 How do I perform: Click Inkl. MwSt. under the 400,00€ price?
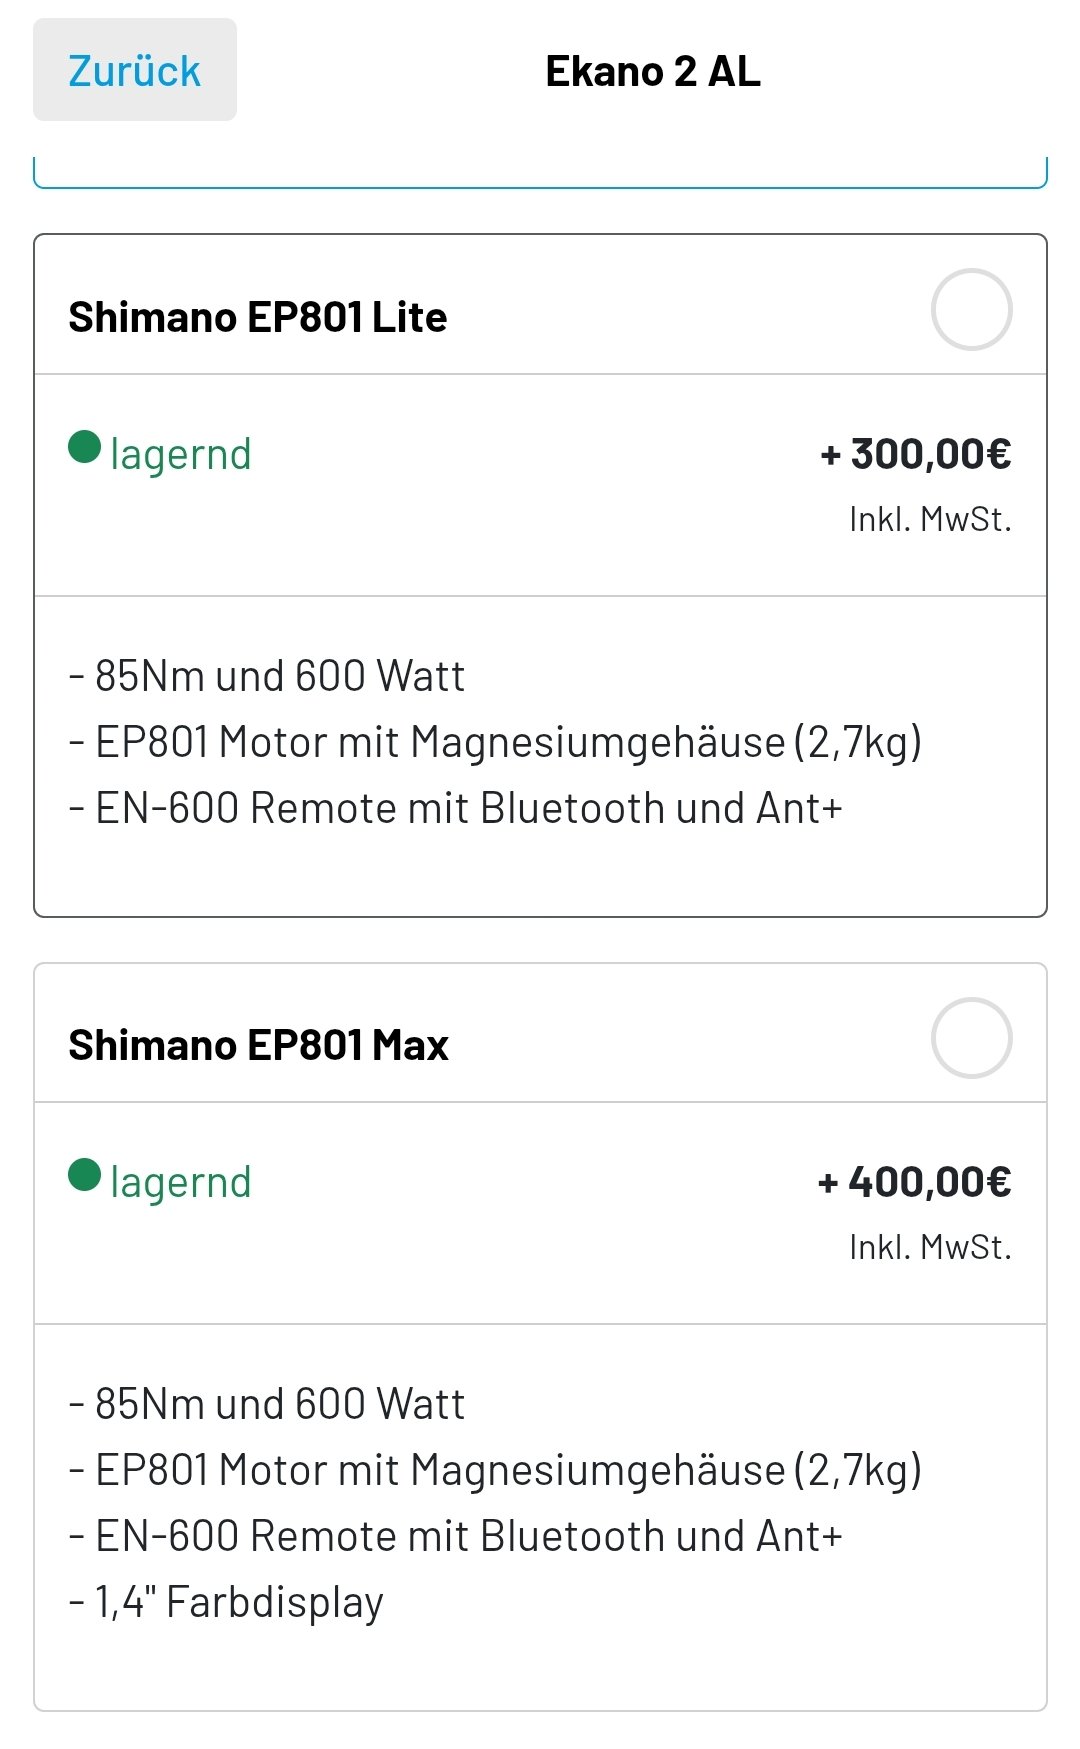point(930,1247)
